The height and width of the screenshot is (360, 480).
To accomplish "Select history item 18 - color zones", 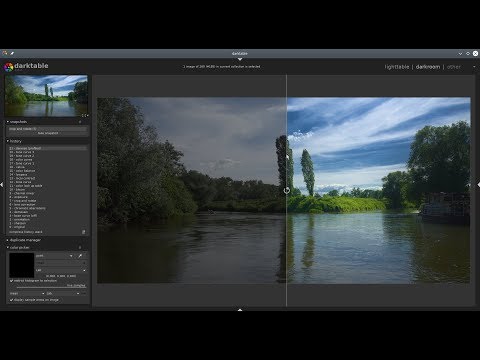I will [x=48, y=160].
